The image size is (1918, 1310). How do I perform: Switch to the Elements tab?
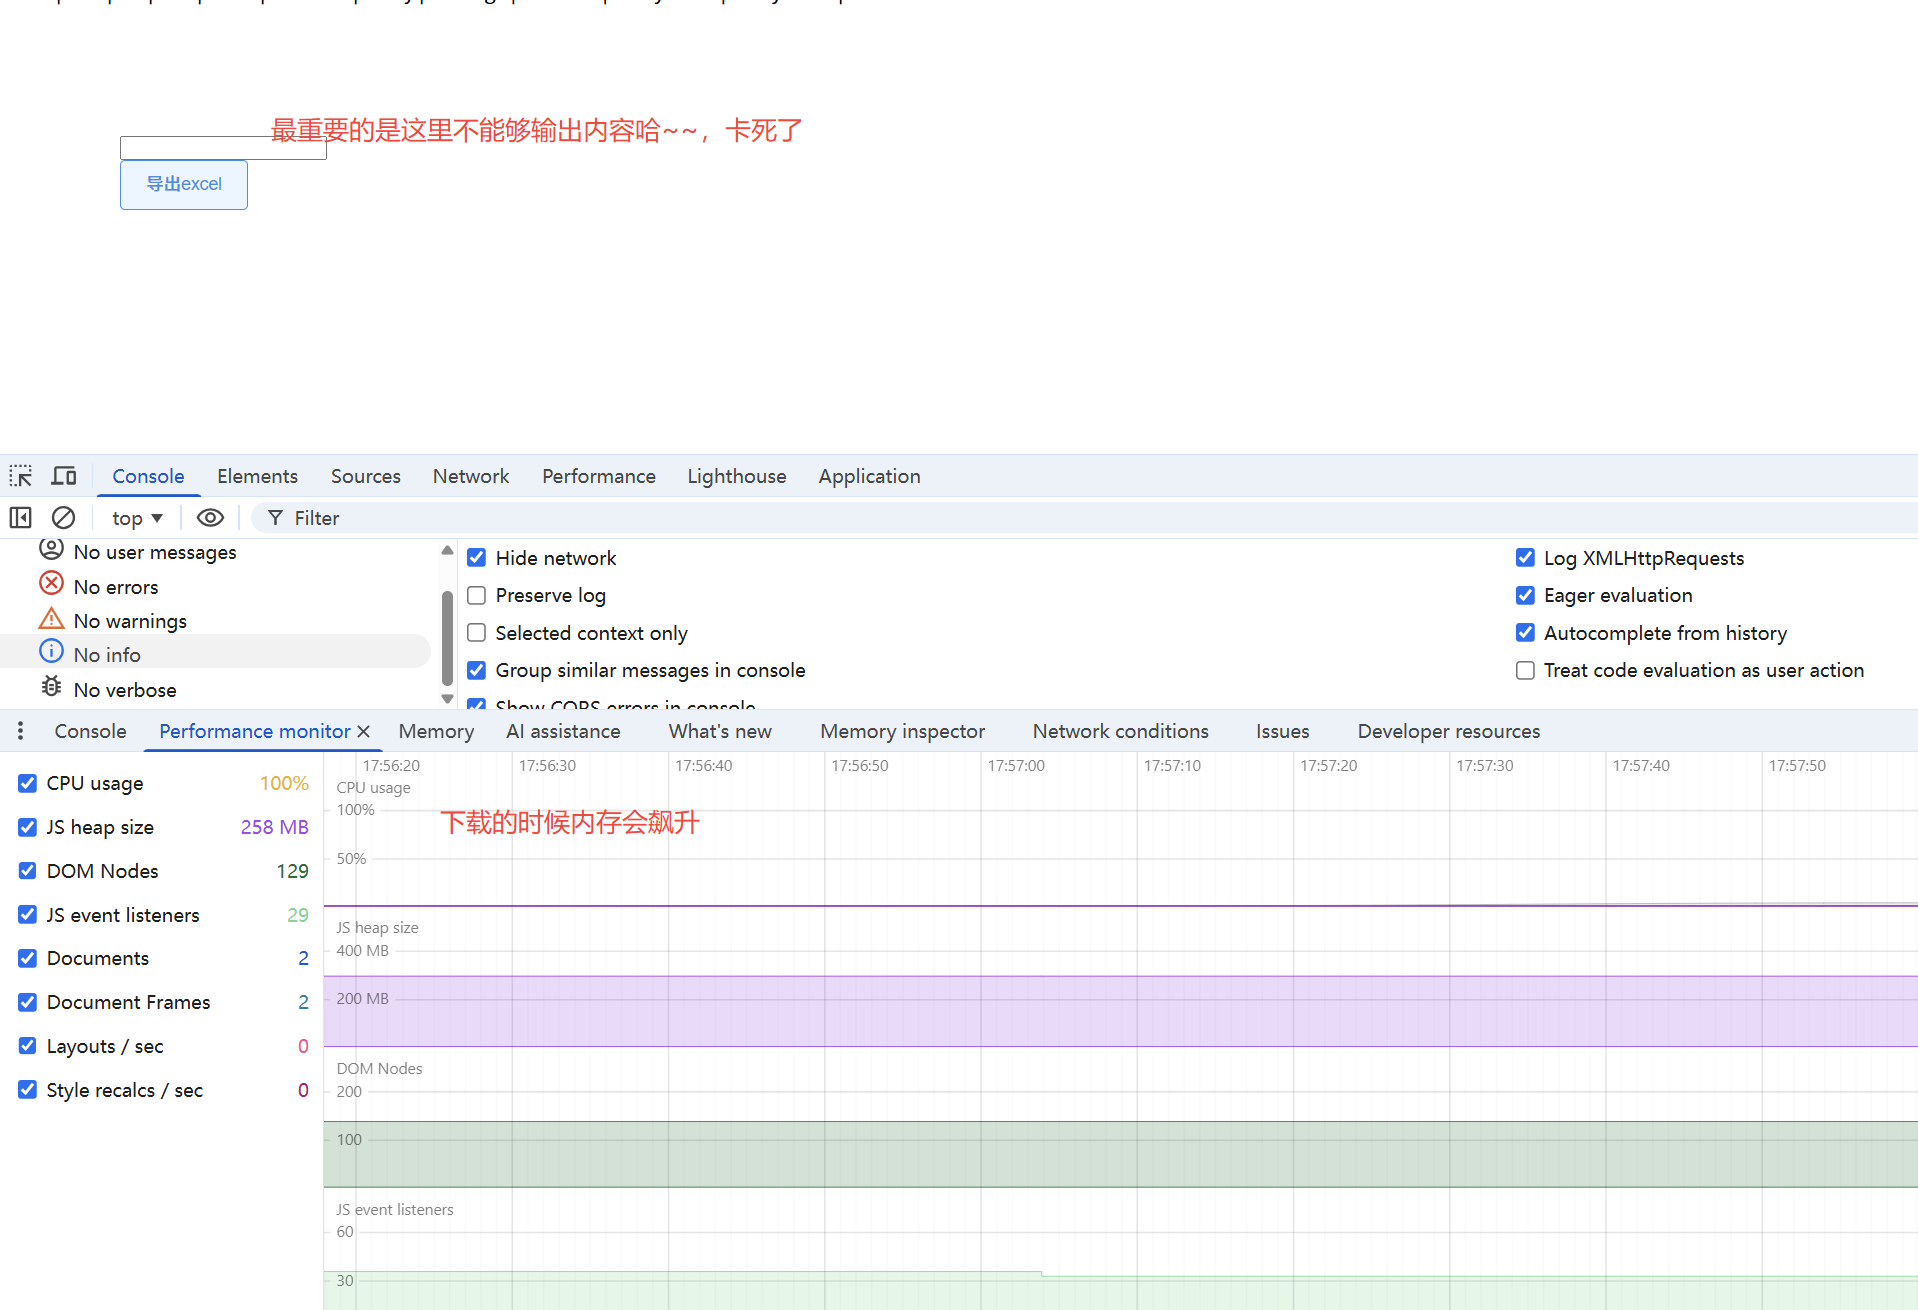[257, 476]
